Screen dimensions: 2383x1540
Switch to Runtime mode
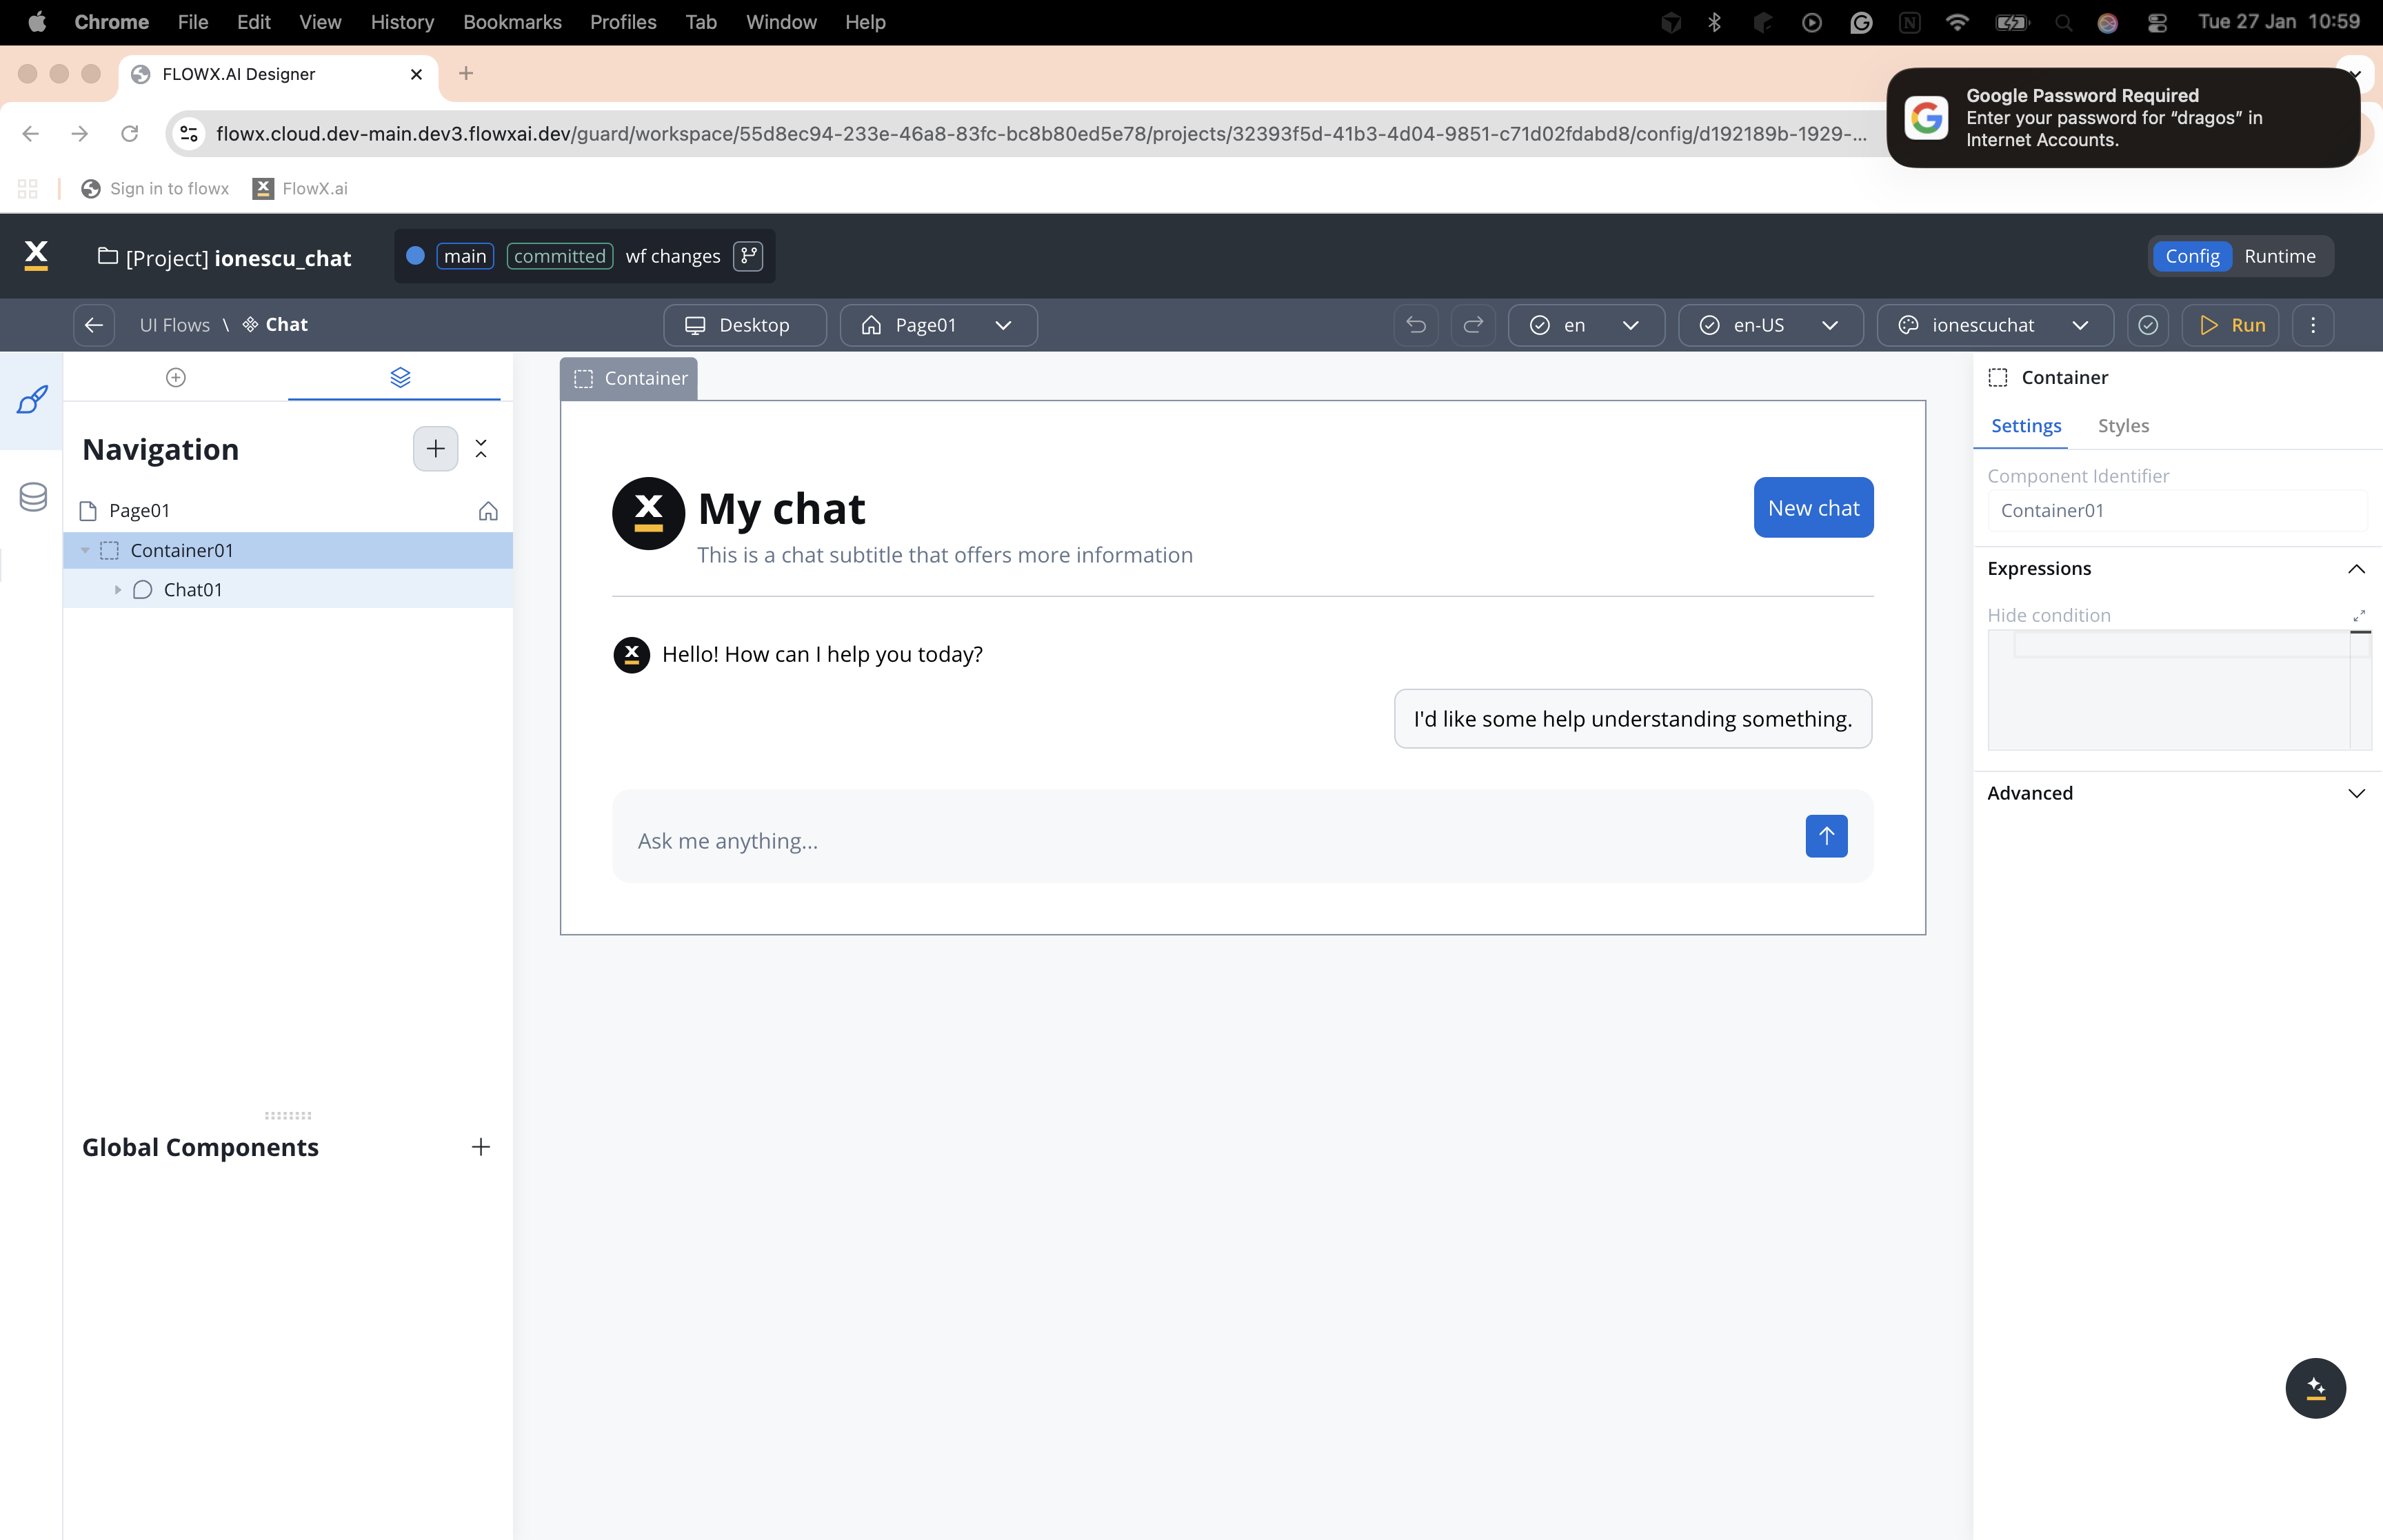click(2279, 256)
